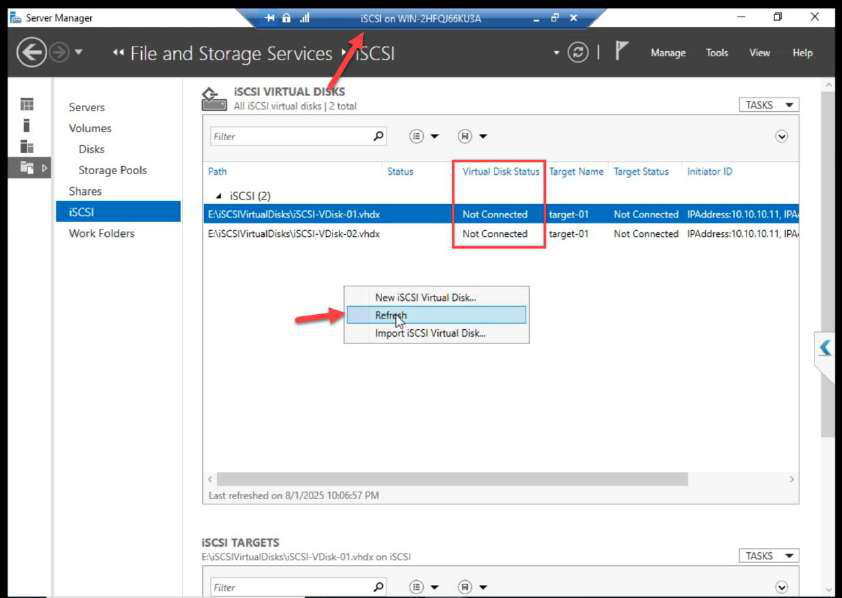
Task: Click the Refresh icon in header
Action: pos(578,53)
